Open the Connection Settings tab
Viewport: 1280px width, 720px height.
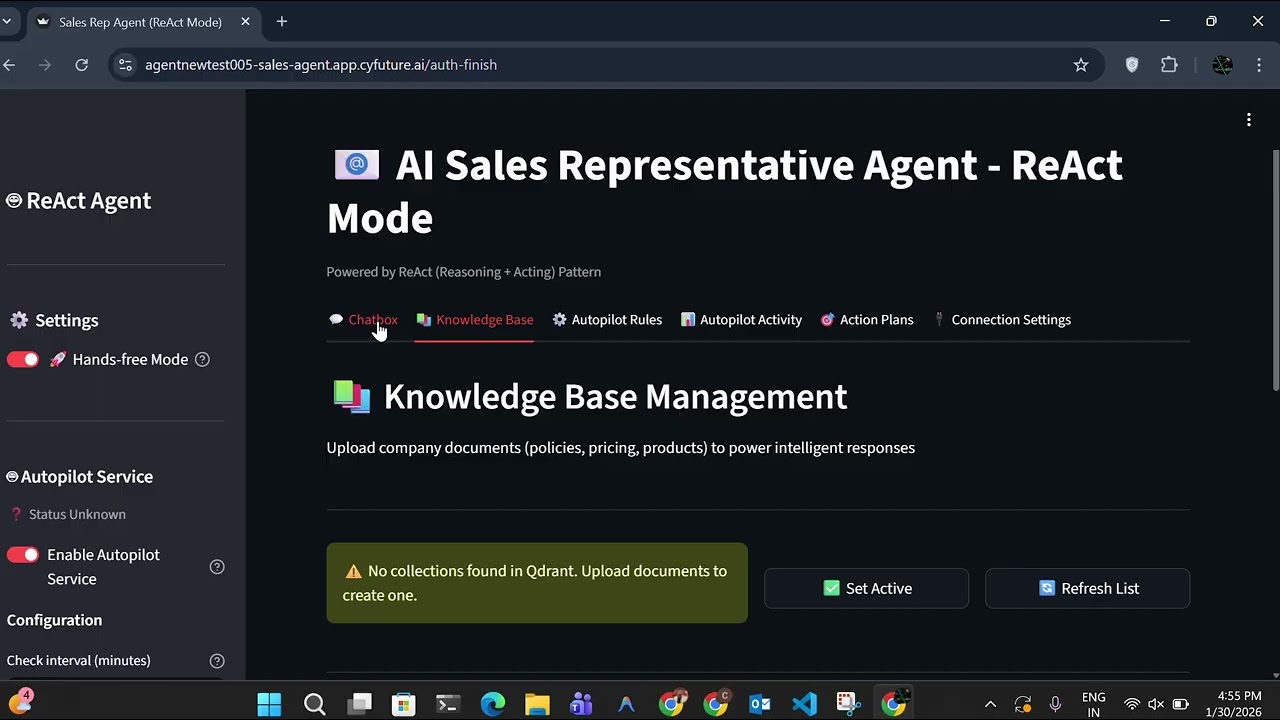[1001, 320]
